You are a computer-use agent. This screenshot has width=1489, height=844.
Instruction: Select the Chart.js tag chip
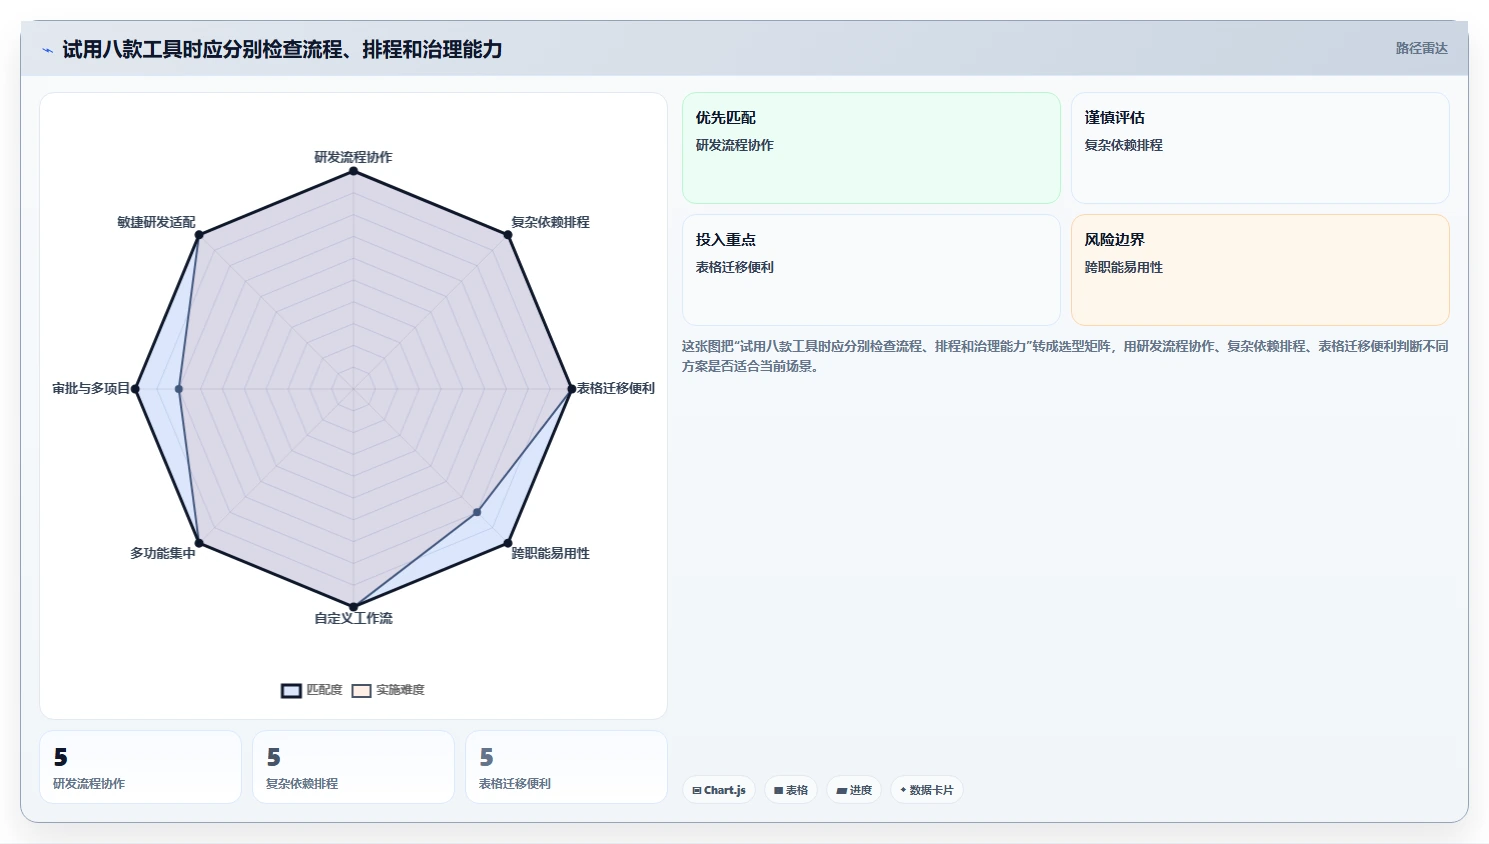coord(719,790)
